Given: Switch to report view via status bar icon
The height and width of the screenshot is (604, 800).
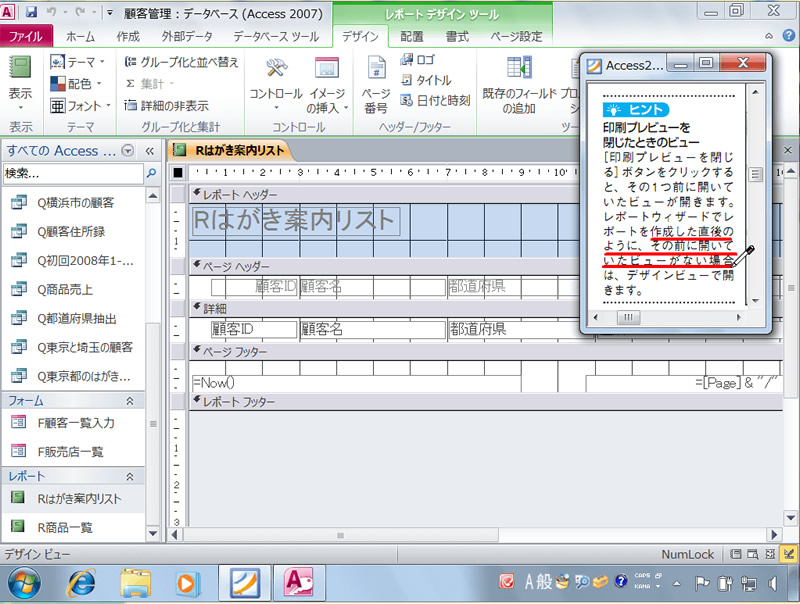Looking at the screenshot, I should [x=735, y=555].
